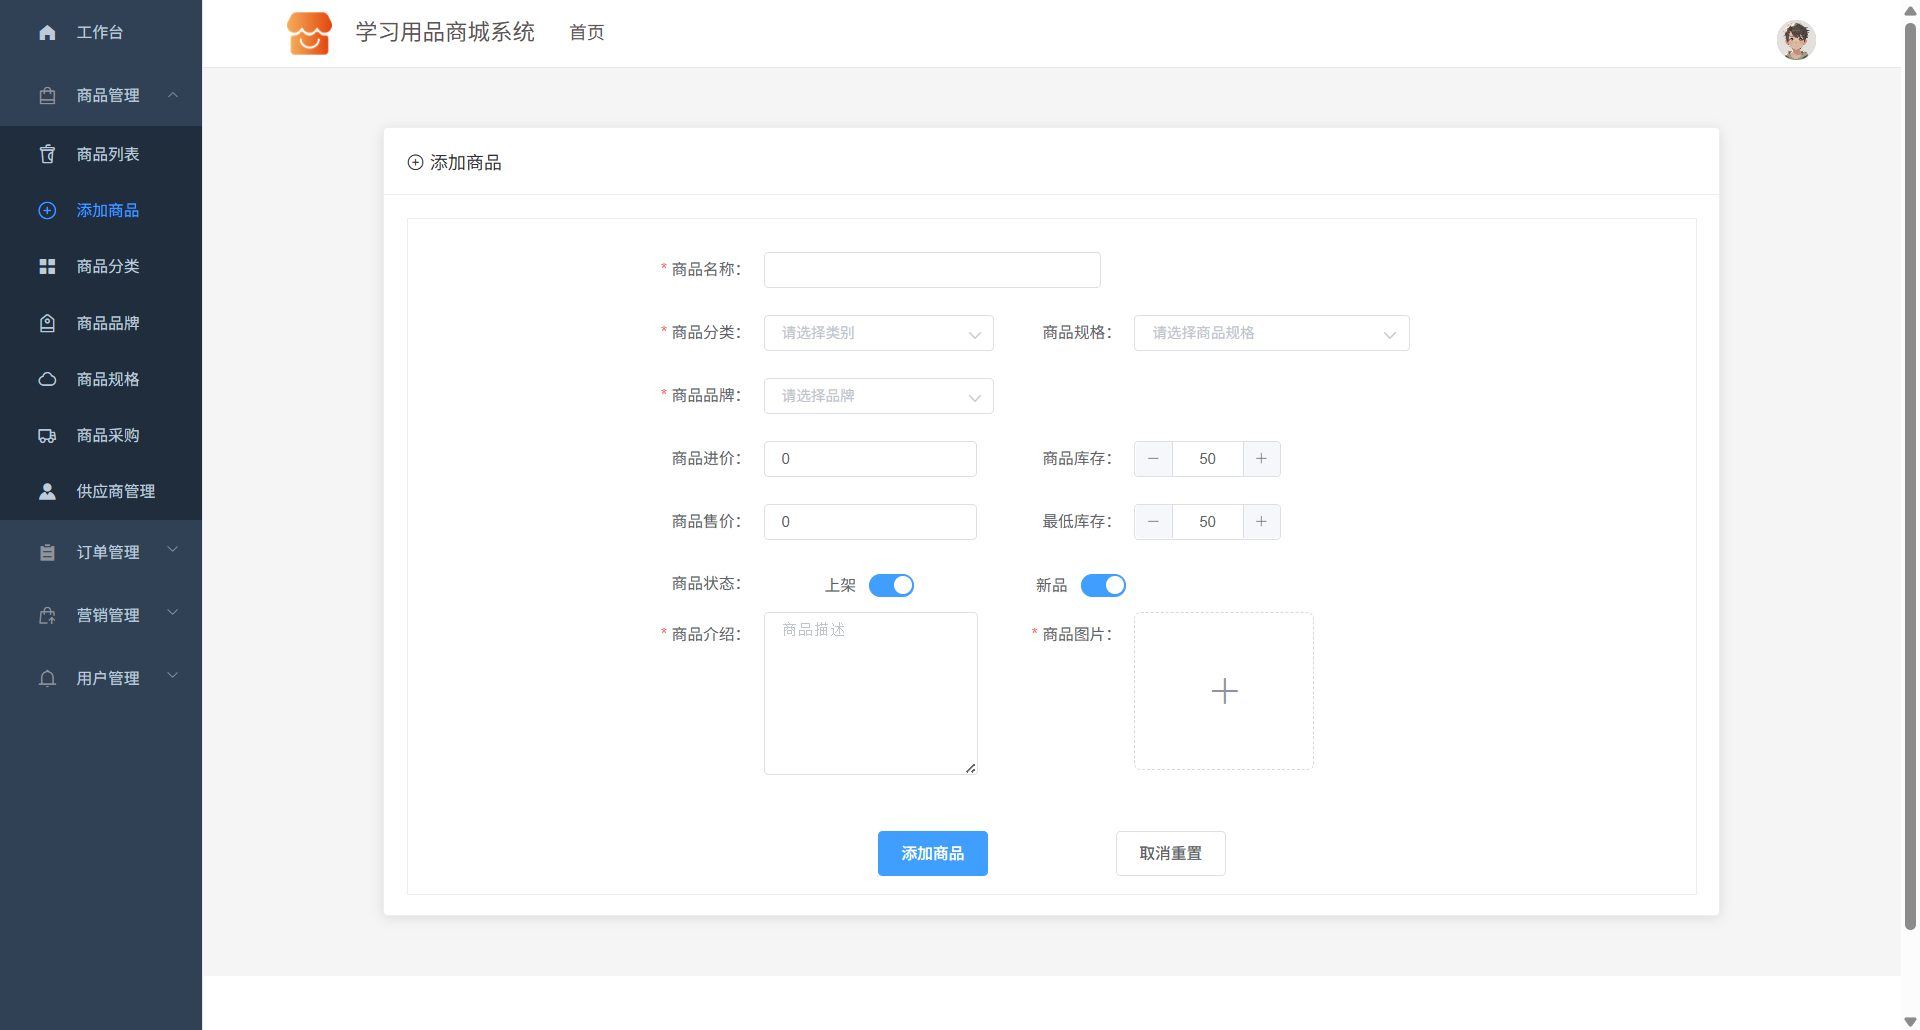Open the 请选择商品规格 dropdown

[x=1271, y=333]
